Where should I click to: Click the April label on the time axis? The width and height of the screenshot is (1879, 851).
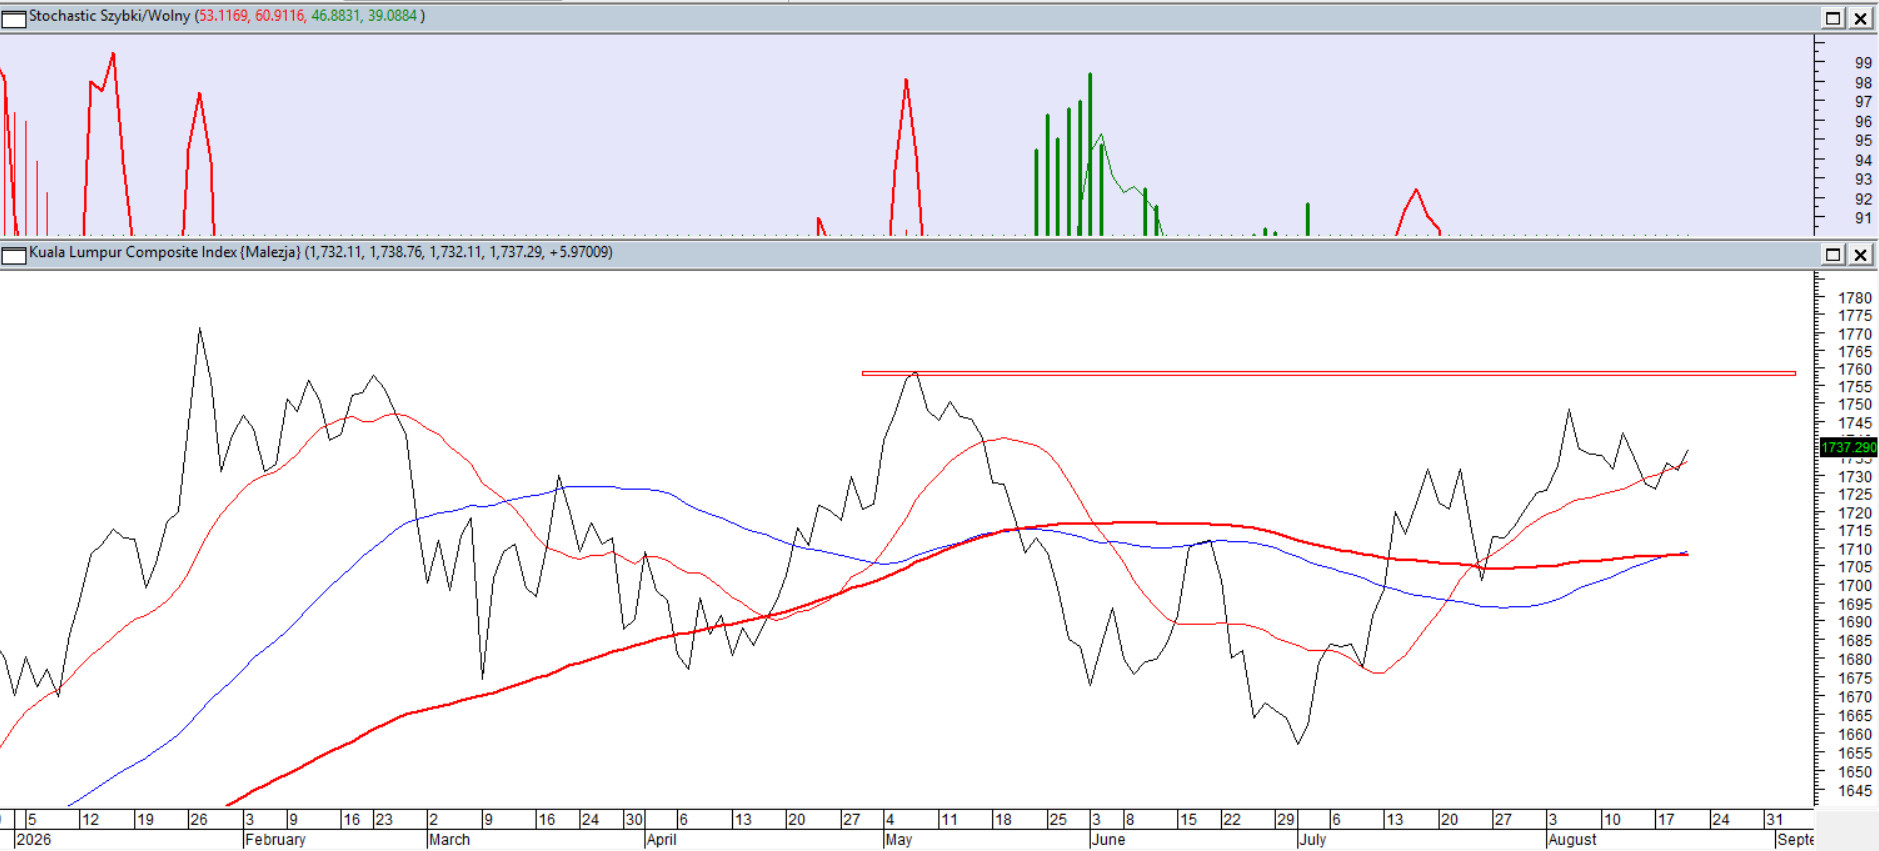[x=661, y=840]
